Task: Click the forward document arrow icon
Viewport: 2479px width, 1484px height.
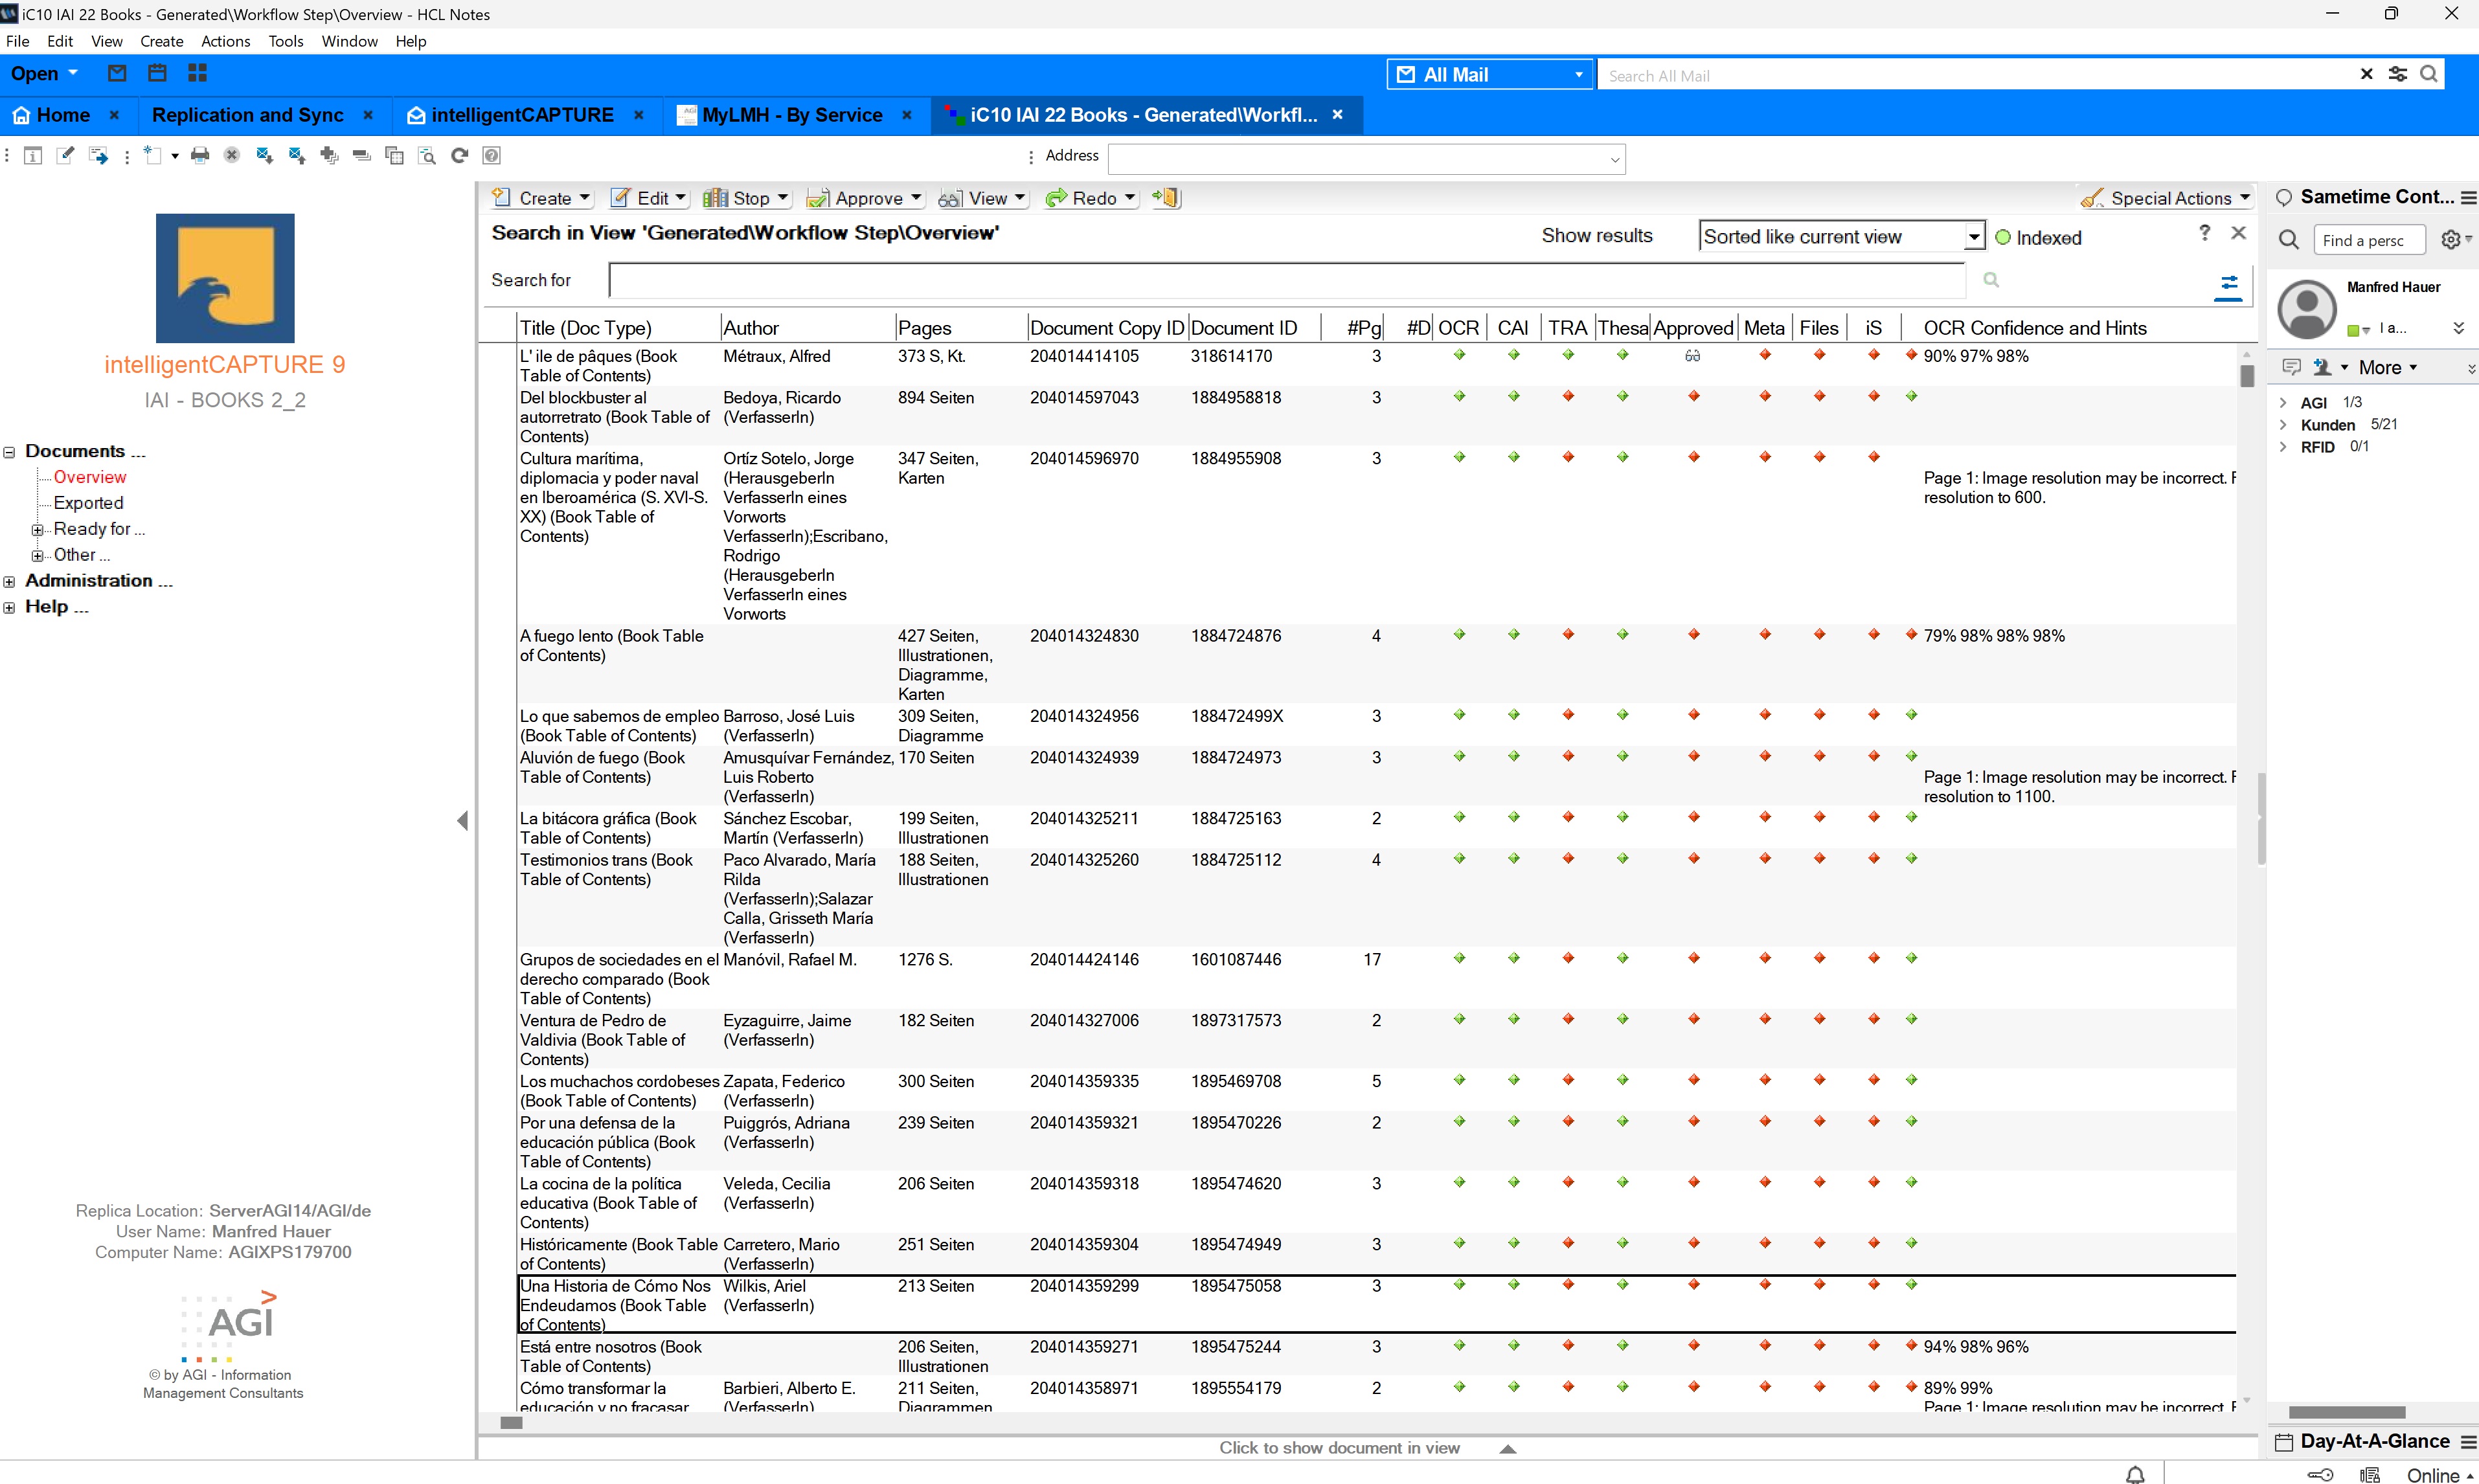Action: click(98, 155)
